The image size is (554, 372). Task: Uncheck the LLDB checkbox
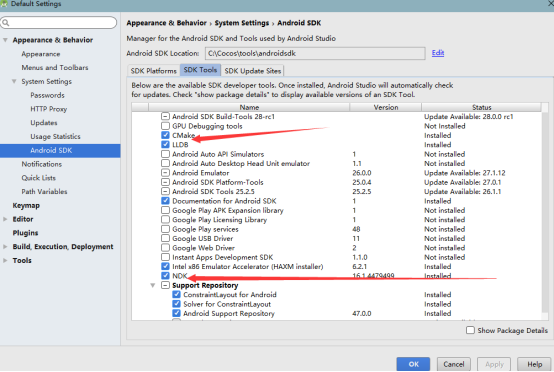click(165, 144)
